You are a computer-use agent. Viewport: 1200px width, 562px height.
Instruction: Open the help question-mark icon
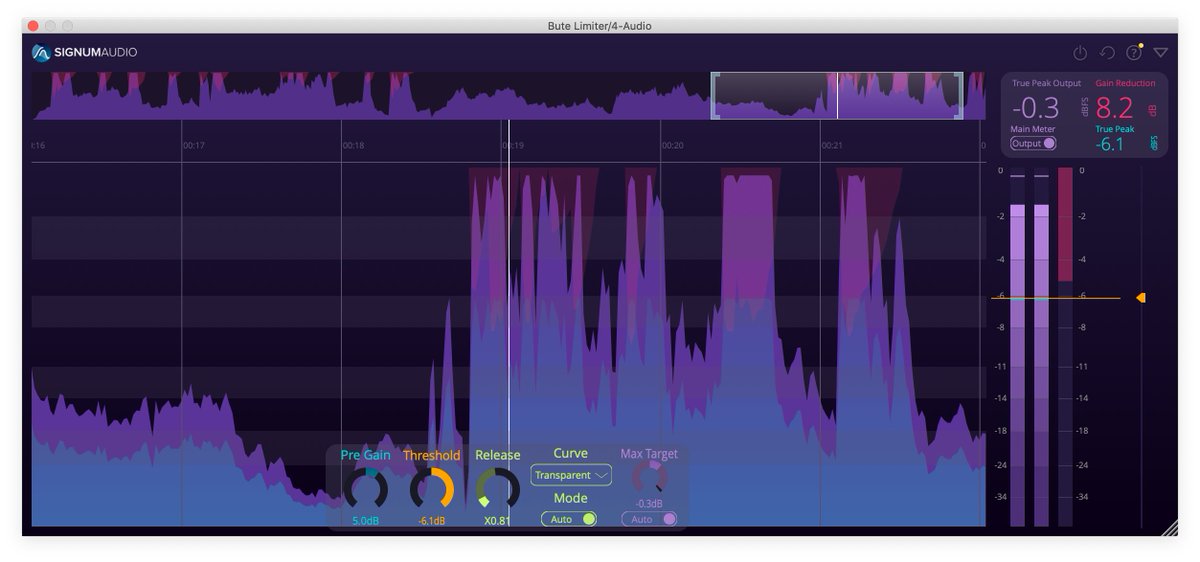1134,52
